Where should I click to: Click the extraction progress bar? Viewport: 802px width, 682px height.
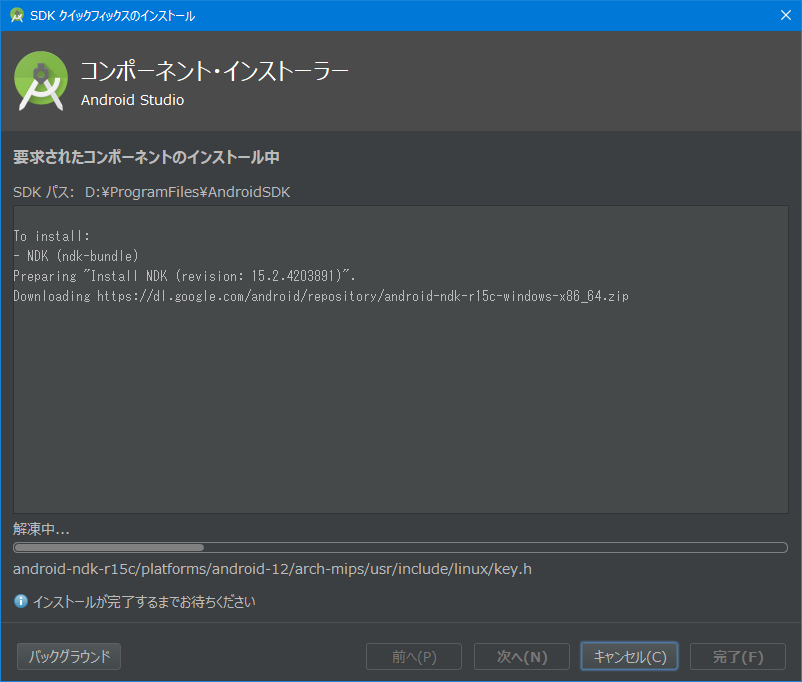coord(400,547)
